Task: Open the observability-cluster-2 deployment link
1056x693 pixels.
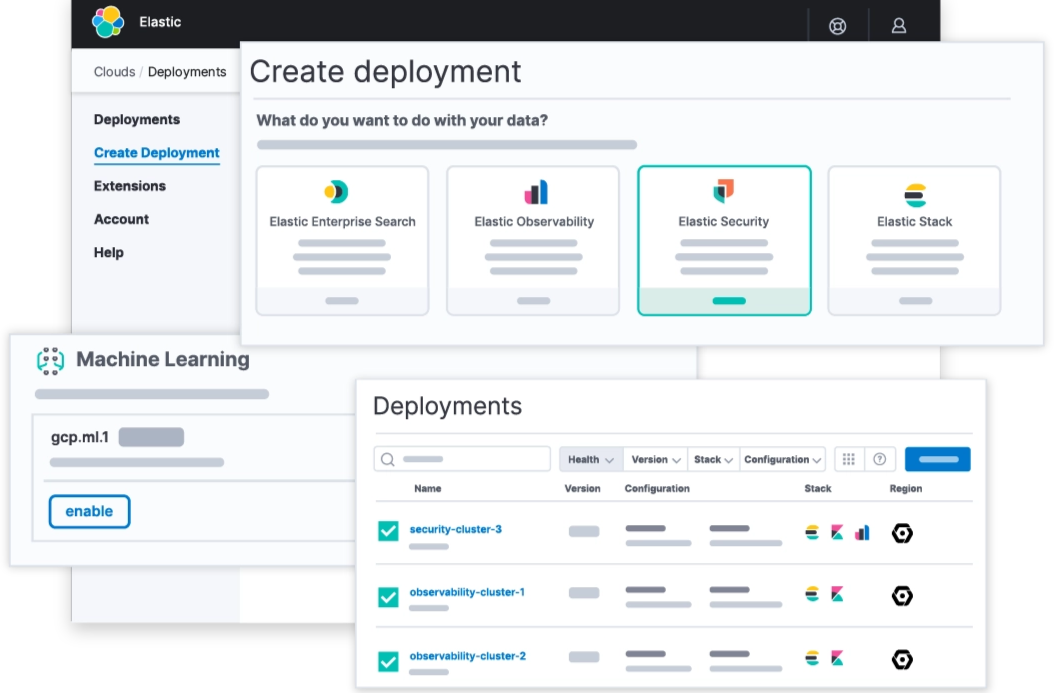Action: pos(467,656)
